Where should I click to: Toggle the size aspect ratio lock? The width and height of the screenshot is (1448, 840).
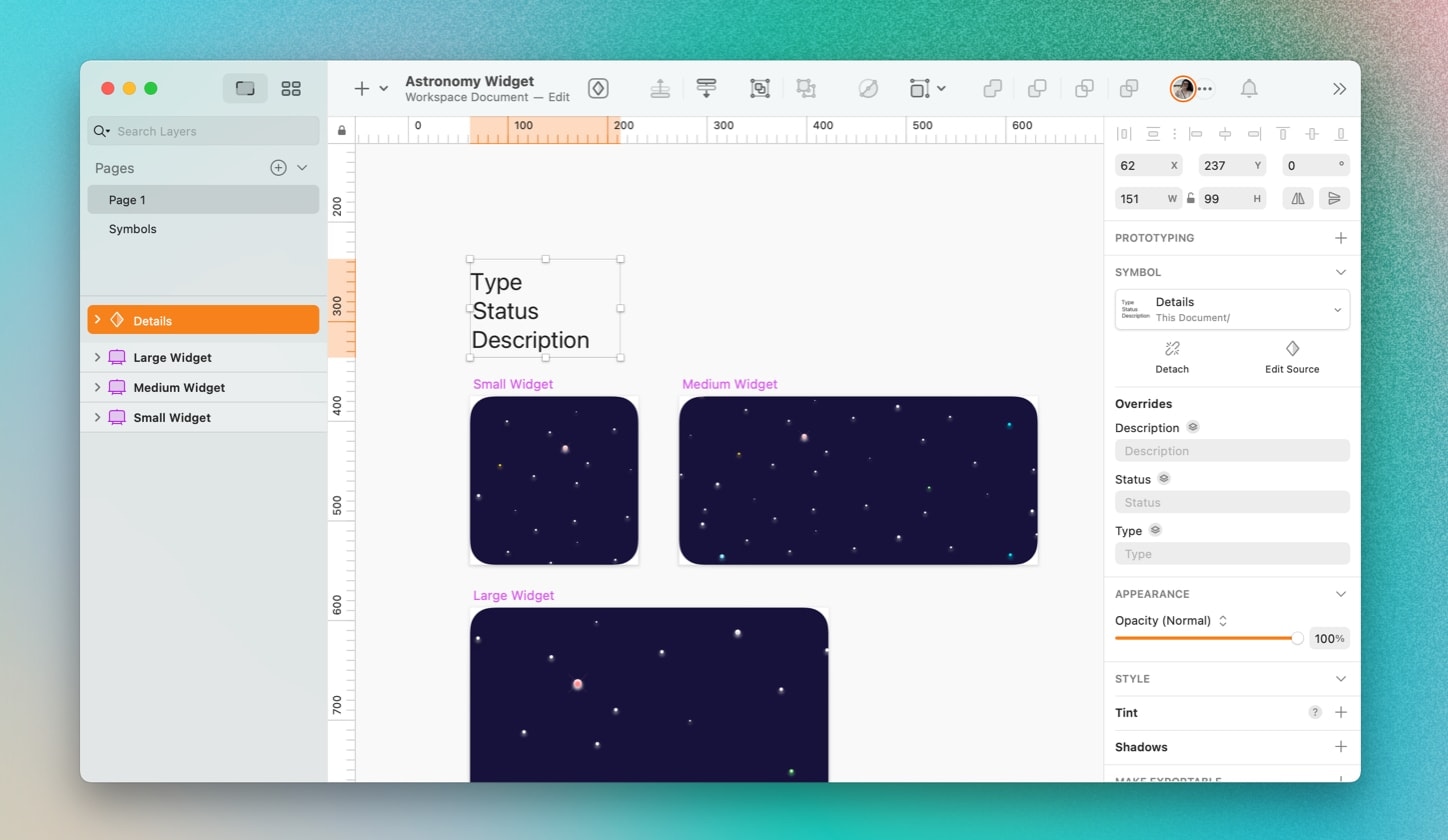point(1191,198)
